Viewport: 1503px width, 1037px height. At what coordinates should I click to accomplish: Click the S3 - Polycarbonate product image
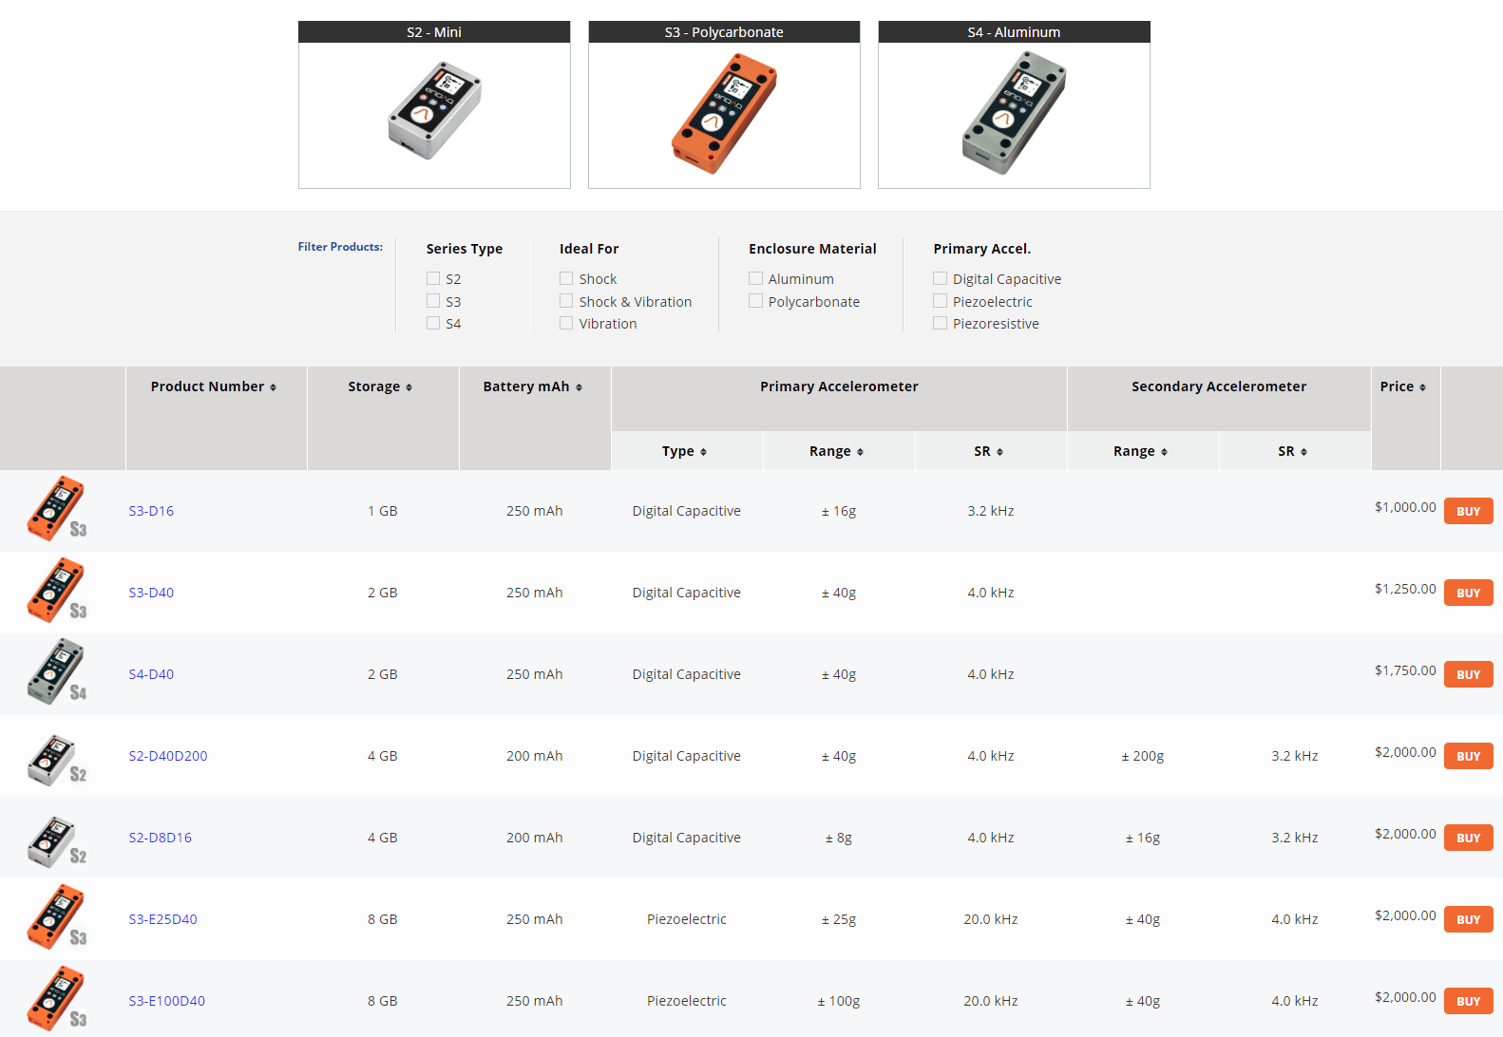coord(723,112)
